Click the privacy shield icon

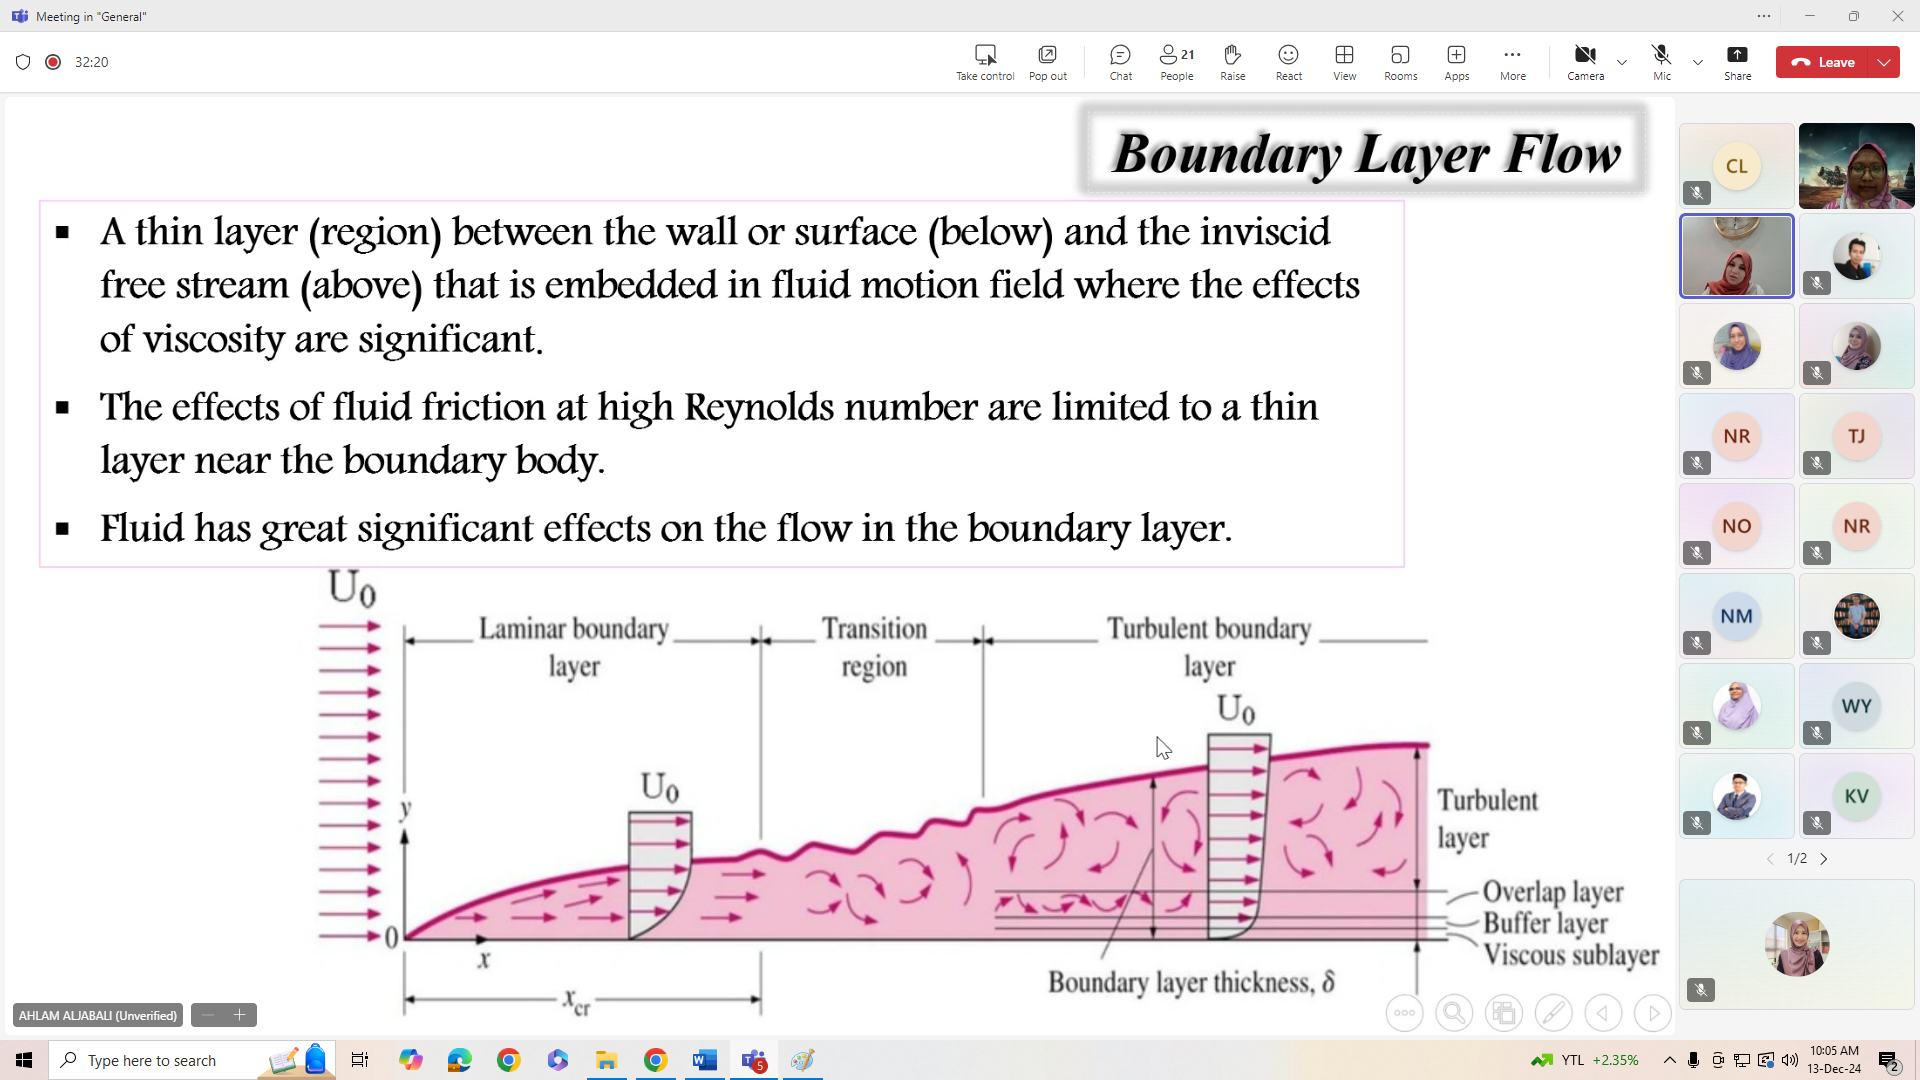coord(23,62)
